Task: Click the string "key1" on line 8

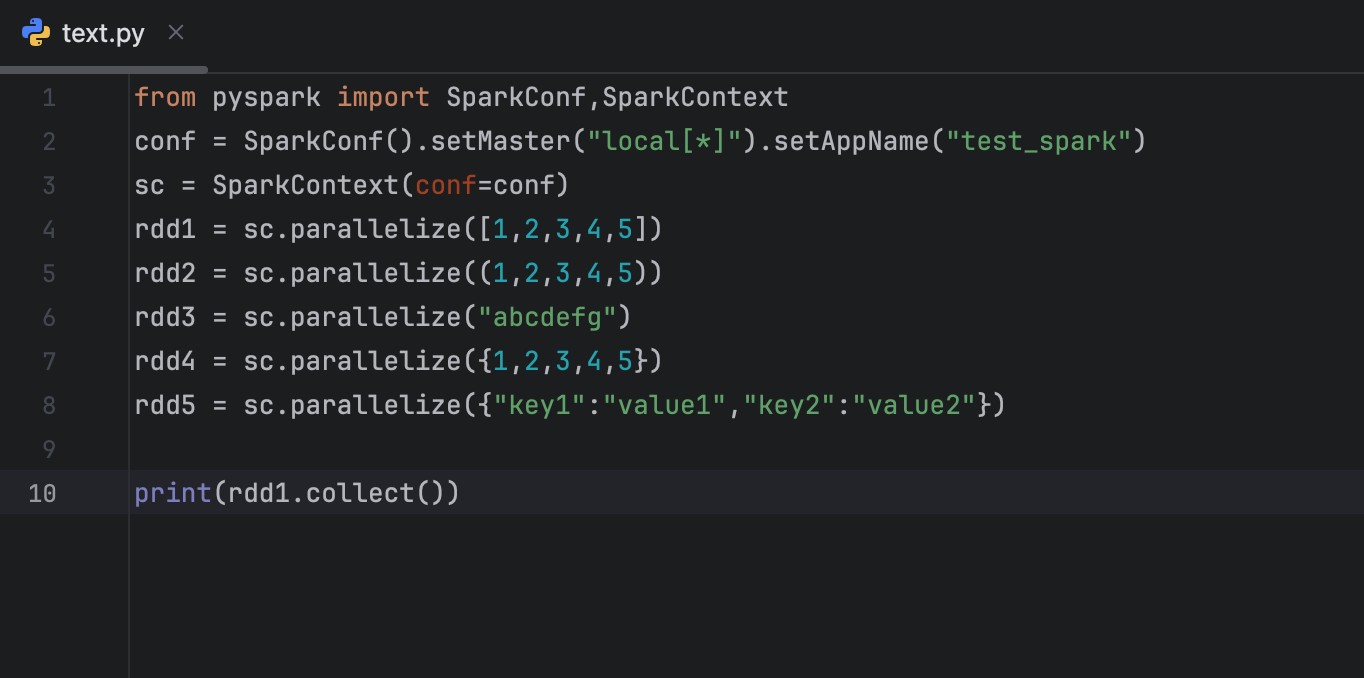Action: pyautogui.click(x=539, y=405)
